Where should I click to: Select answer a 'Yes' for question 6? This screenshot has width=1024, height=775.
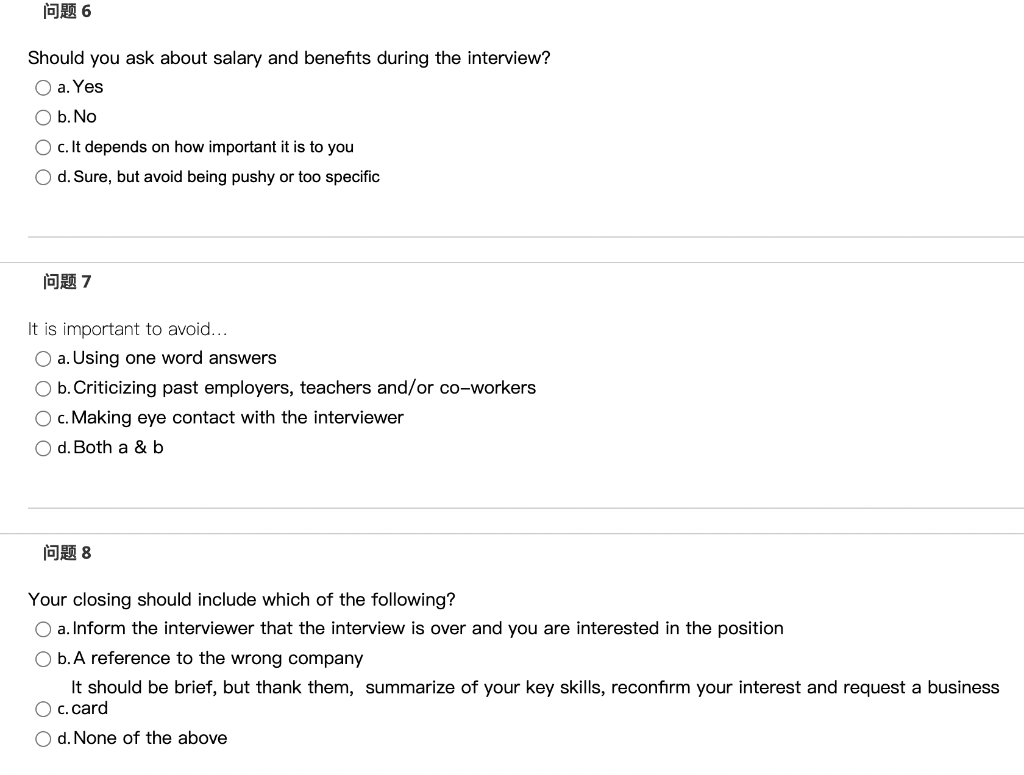click(x=43, y=88)
